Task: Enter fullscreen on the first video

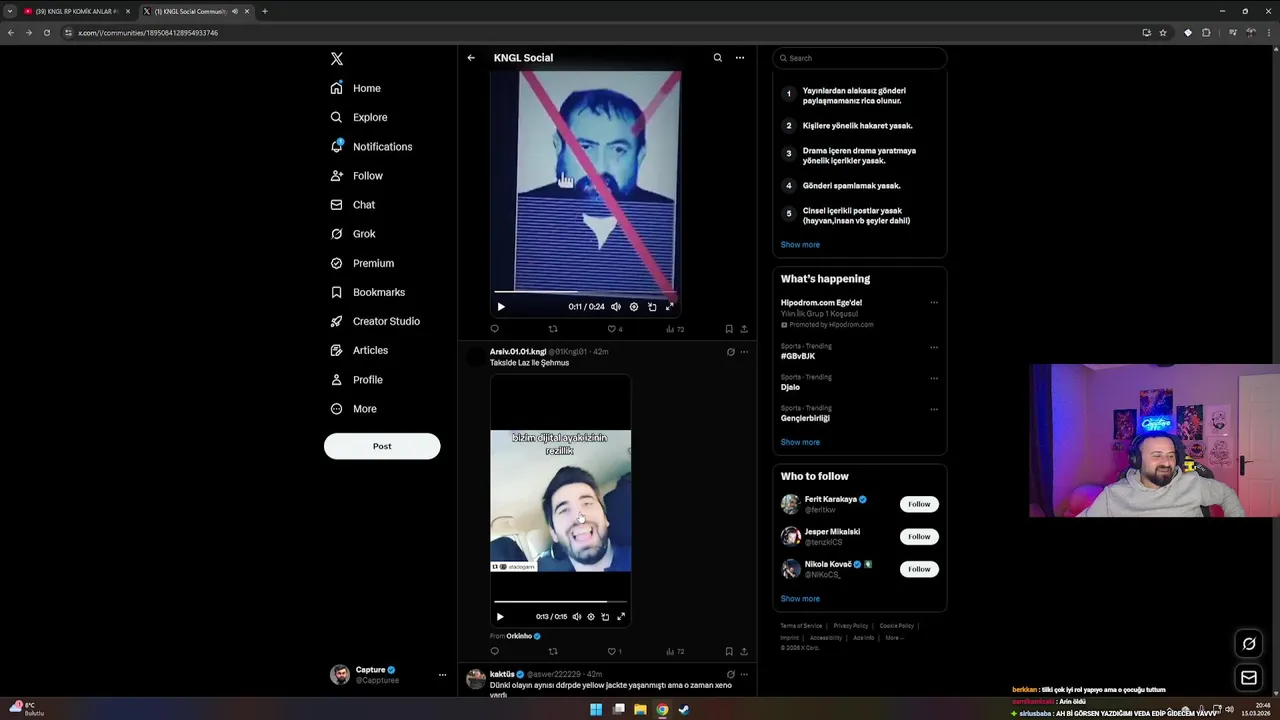Action: click(670, 307)
